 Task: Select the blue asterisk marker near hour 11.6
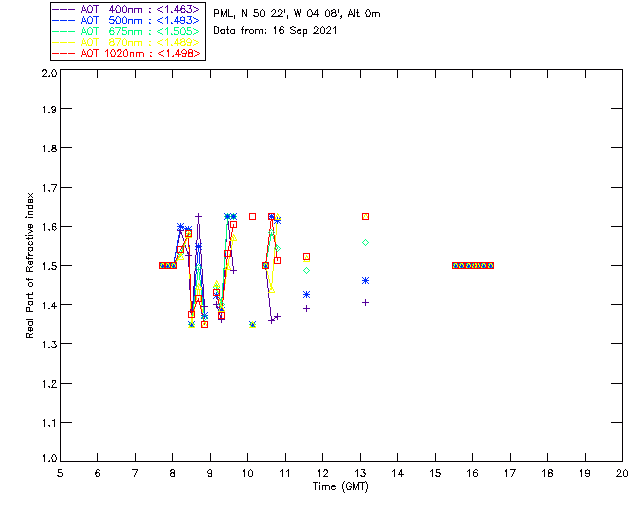tap(307, 294)
